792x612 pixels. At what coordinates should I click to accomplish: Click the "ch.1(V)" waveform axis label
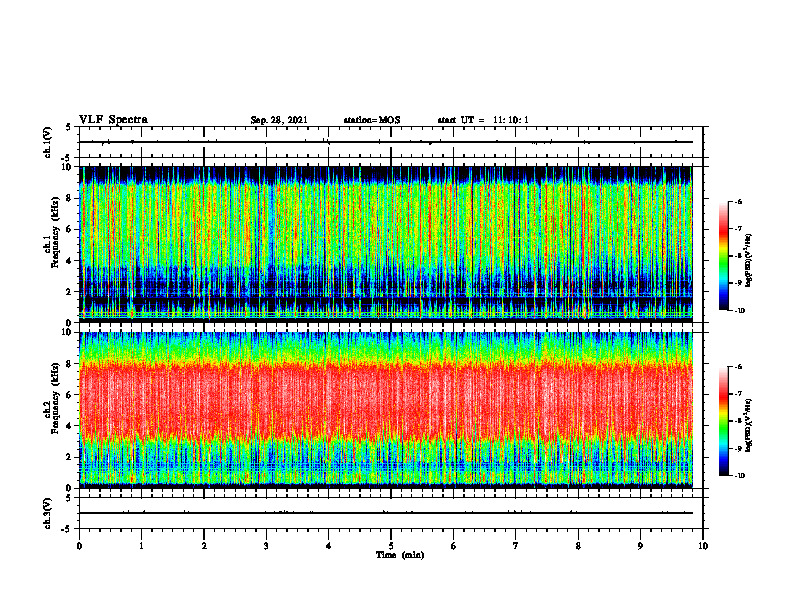pos(48,142)
